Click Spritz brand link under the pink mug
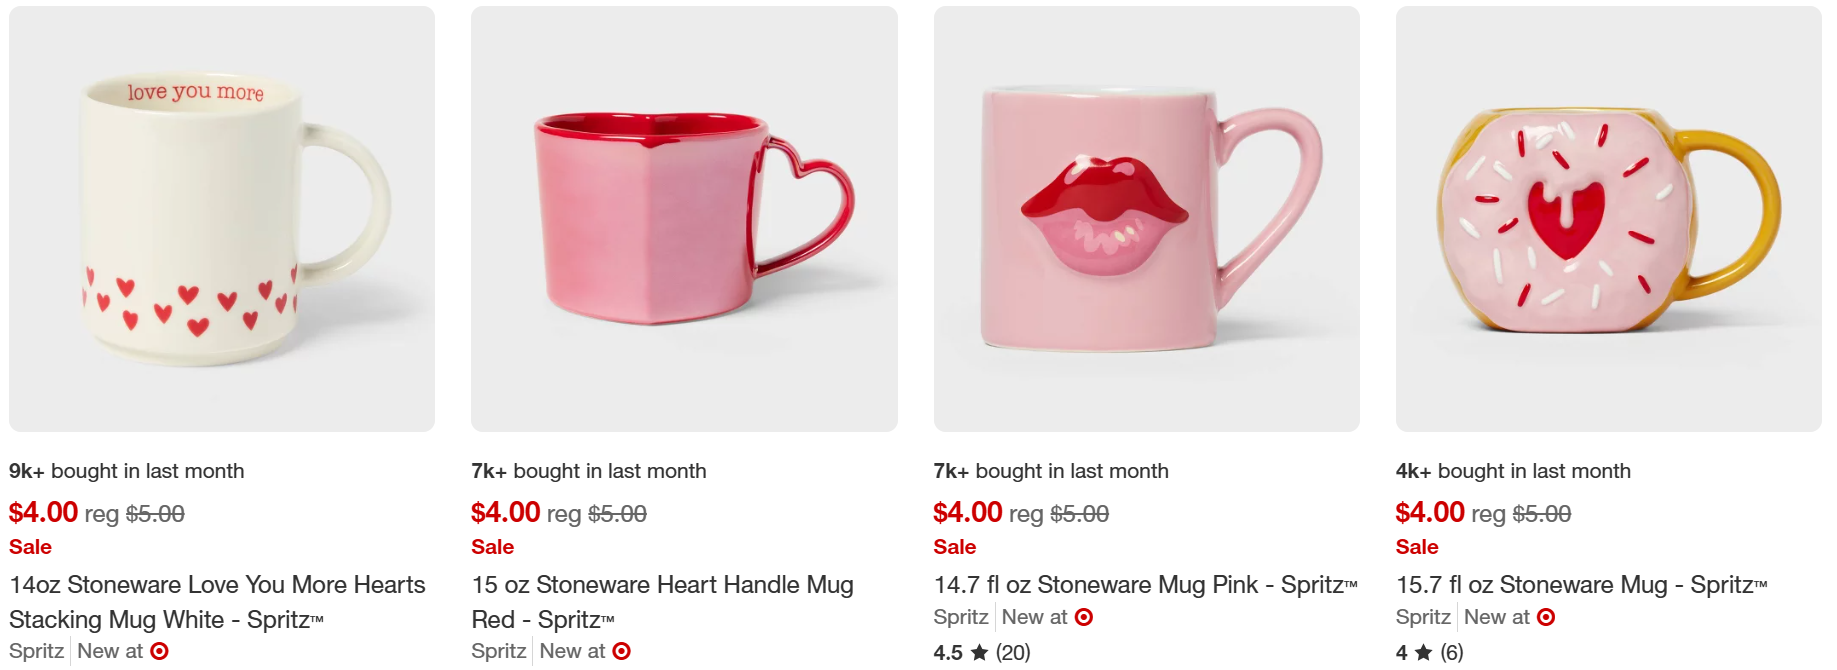1837x670 pixels. click(x=961, y=617)
